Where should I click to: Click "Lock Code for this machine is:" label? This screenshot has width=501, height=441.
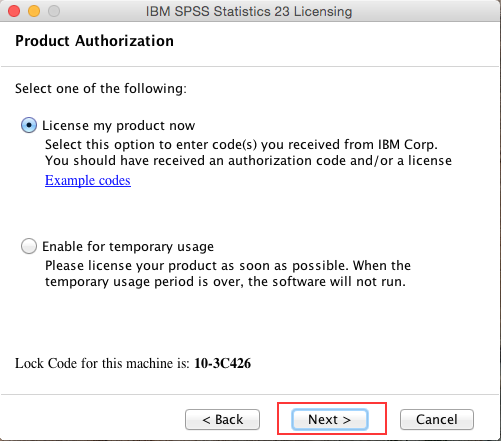pyautogui.click(x=102, y=363)
